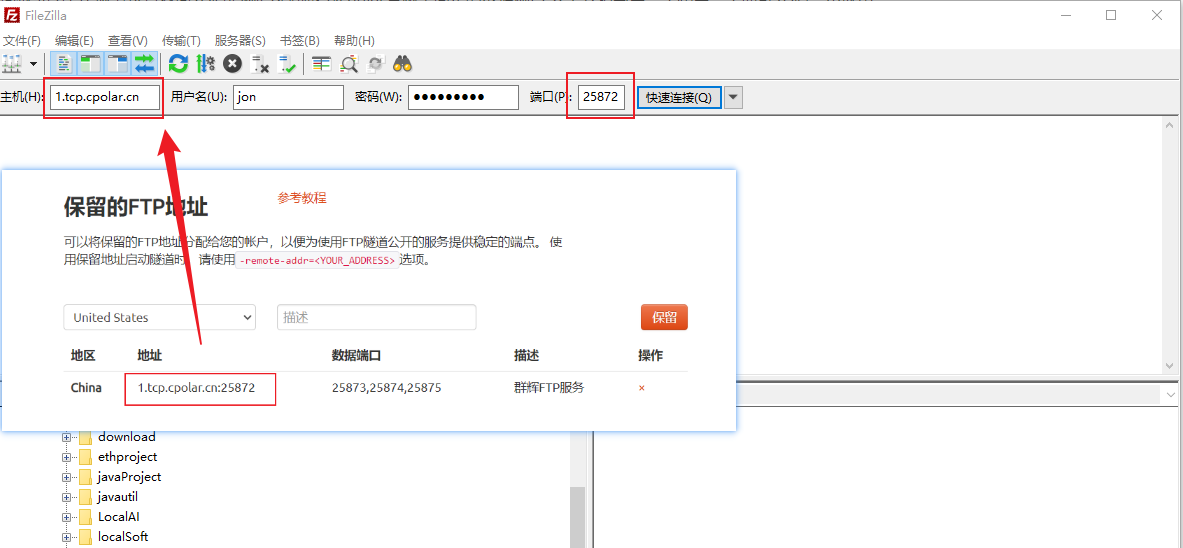
Task: Open the Site Manager dropdown arrow
Action: coord(33,64)
